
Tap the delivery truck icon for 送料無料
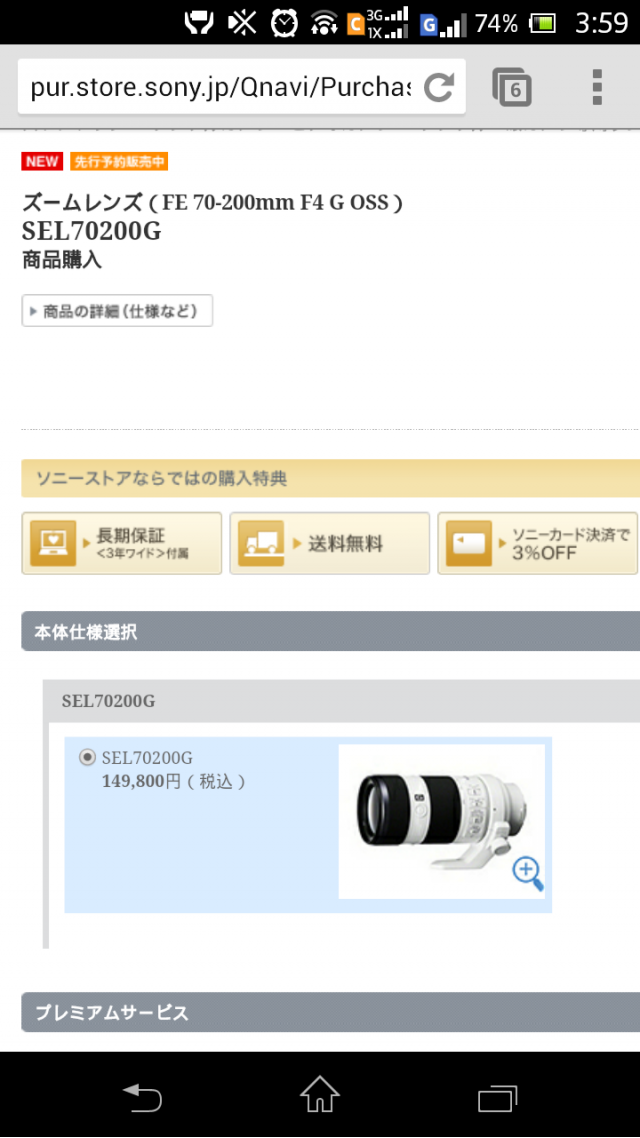coord(261,544)
